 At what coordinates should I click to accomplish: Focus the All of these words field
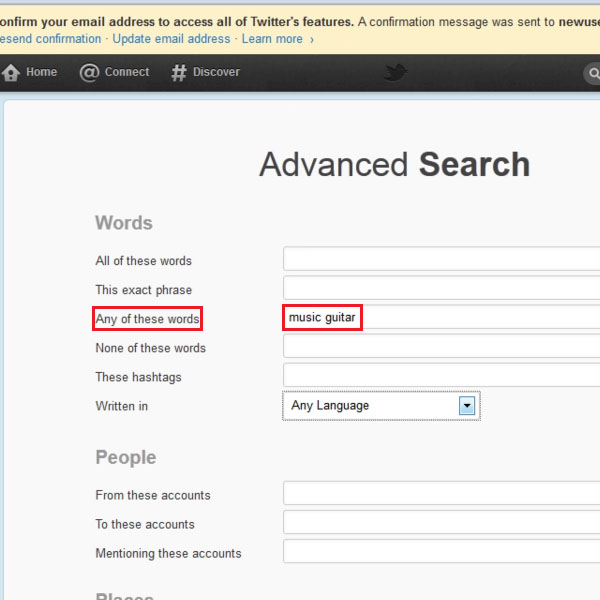point(442,259)
